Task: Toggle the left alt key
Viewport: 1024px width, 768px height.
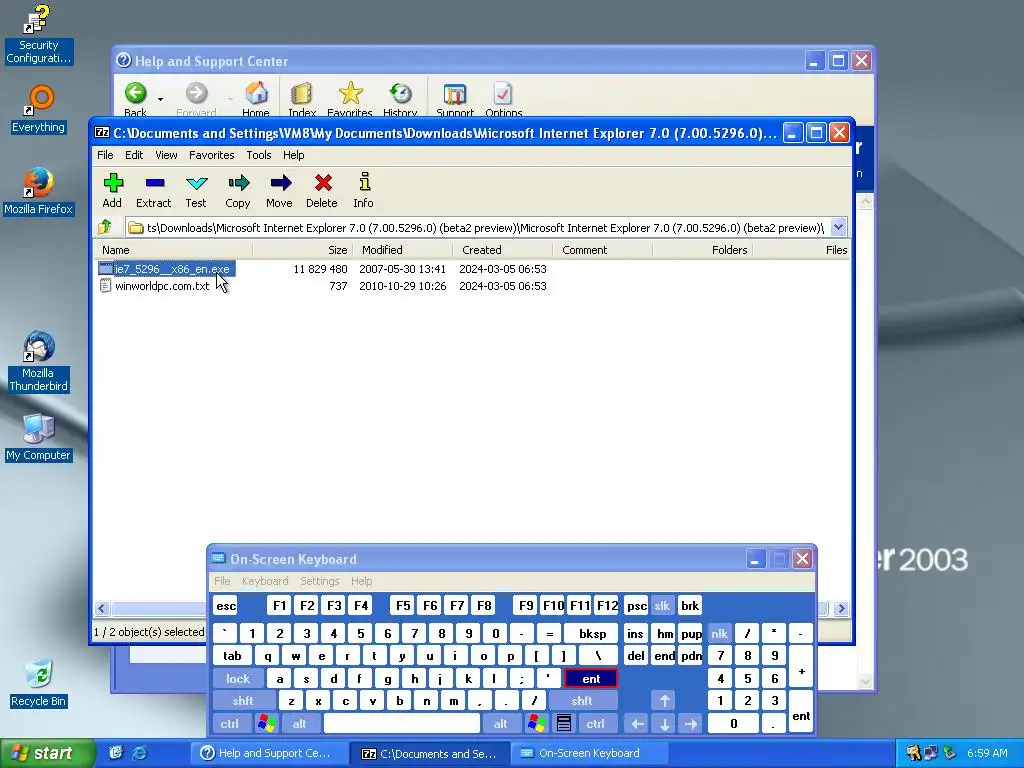Action: pos(300,723)
